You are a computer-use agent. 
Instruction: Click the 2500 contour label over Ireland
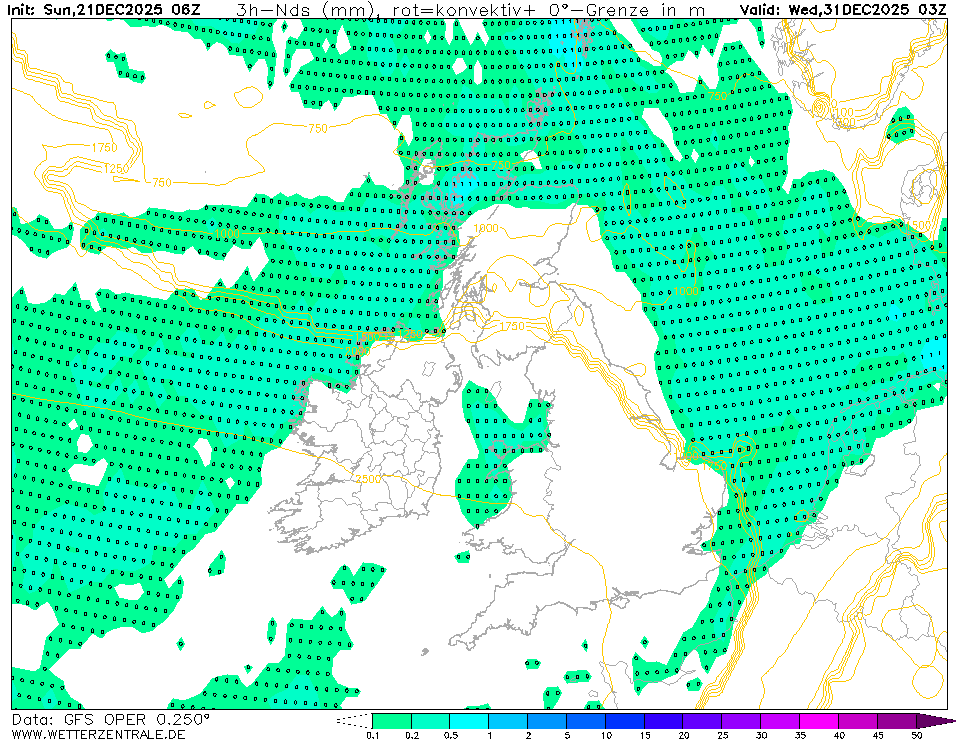point(367,480)
